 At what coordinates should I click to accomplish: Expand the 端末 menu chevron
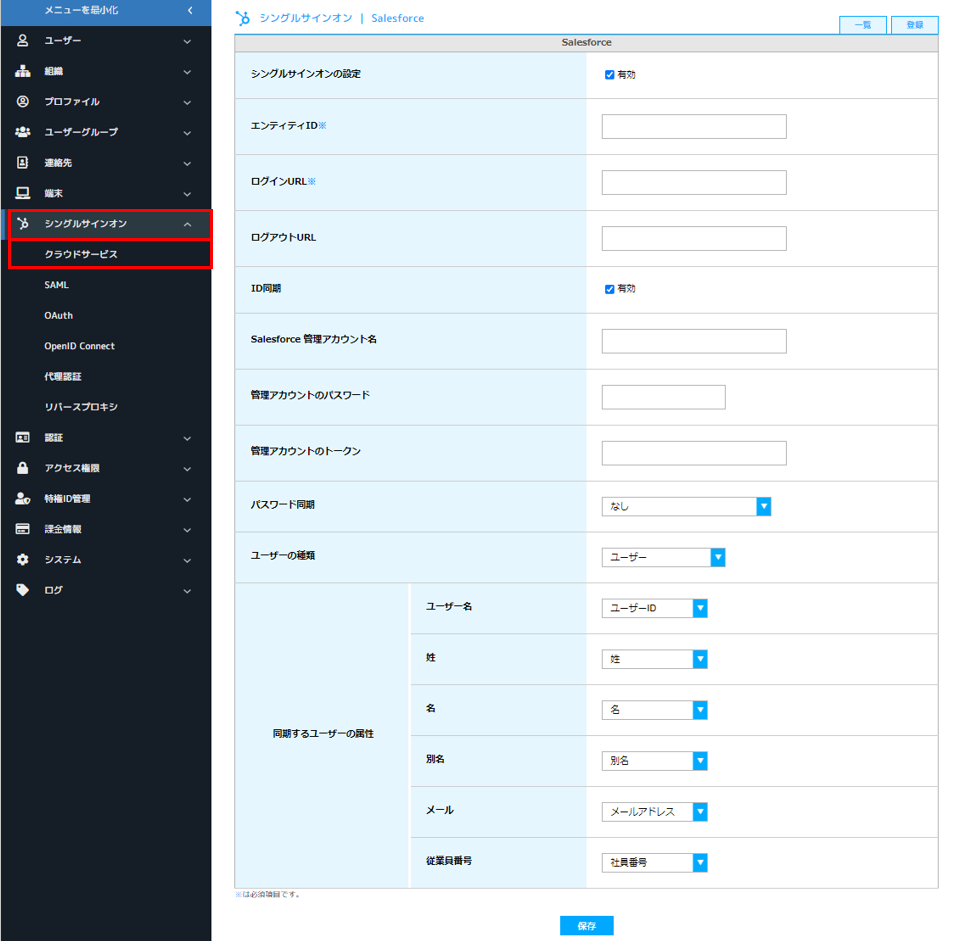188,194
